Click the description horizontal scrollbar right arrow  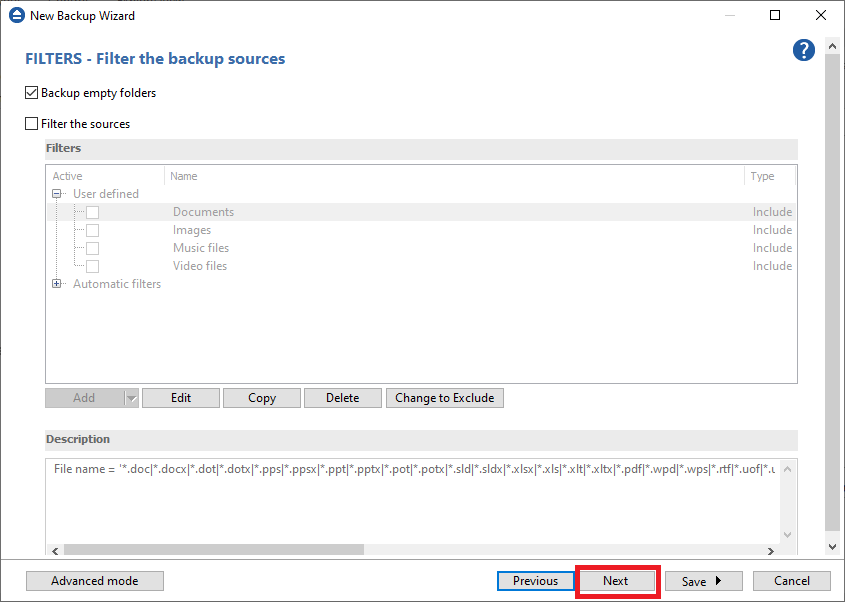point(770,549)
